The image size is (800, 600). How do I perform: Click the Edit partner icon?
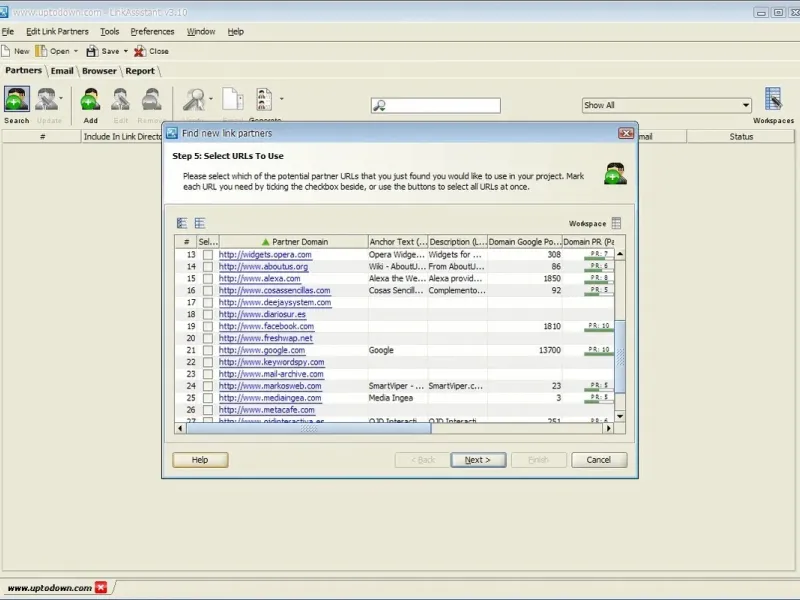pyautogui.click(x=121, y=99)
